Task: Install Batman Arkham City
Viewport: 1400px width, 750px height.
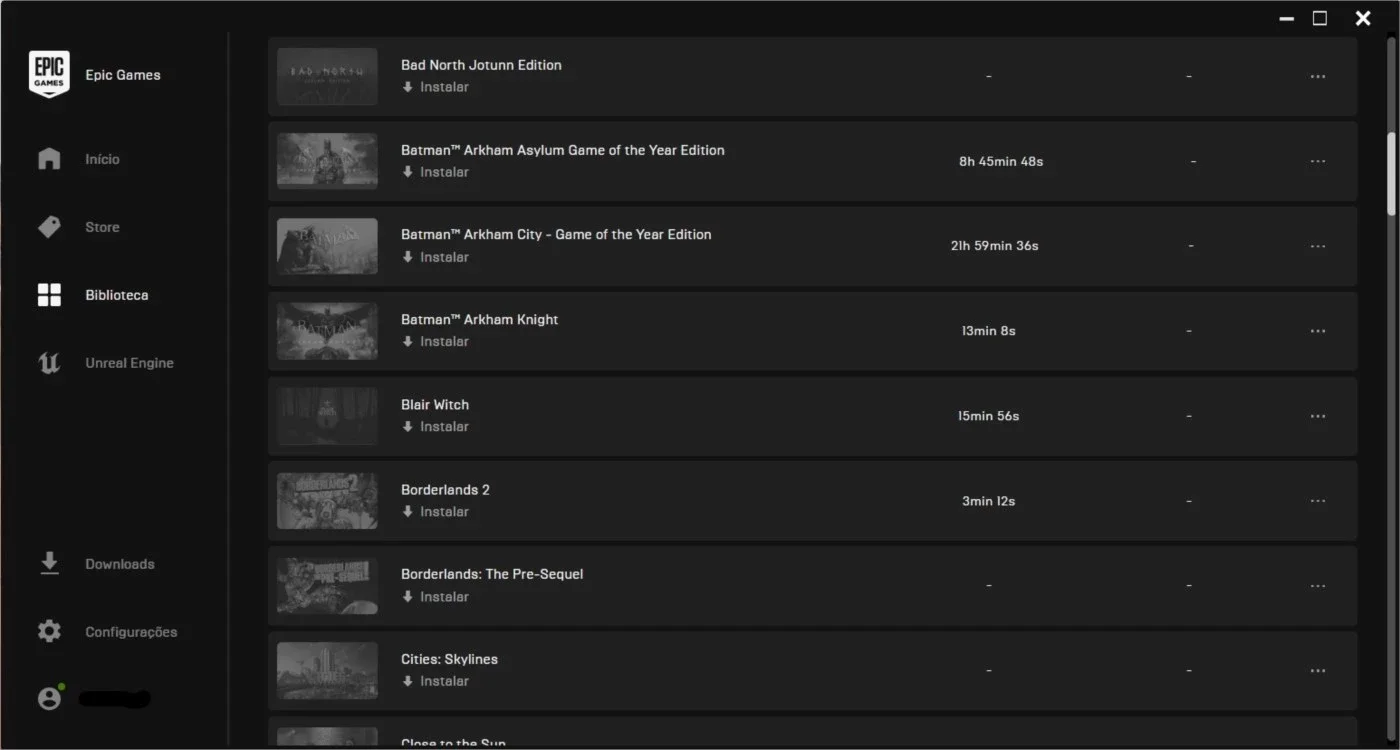Action: [444, 257]
